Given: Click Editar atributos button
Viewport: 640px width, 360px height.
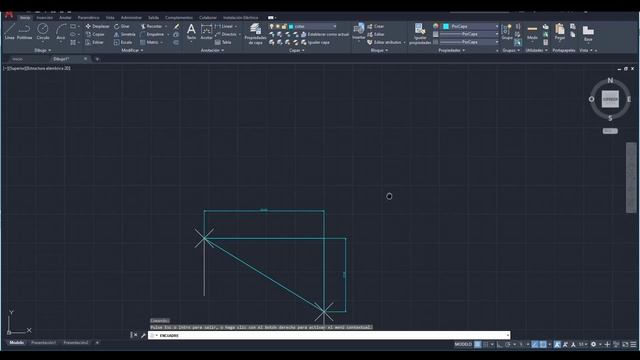Looking at the screenshot, I should point(384,42).
